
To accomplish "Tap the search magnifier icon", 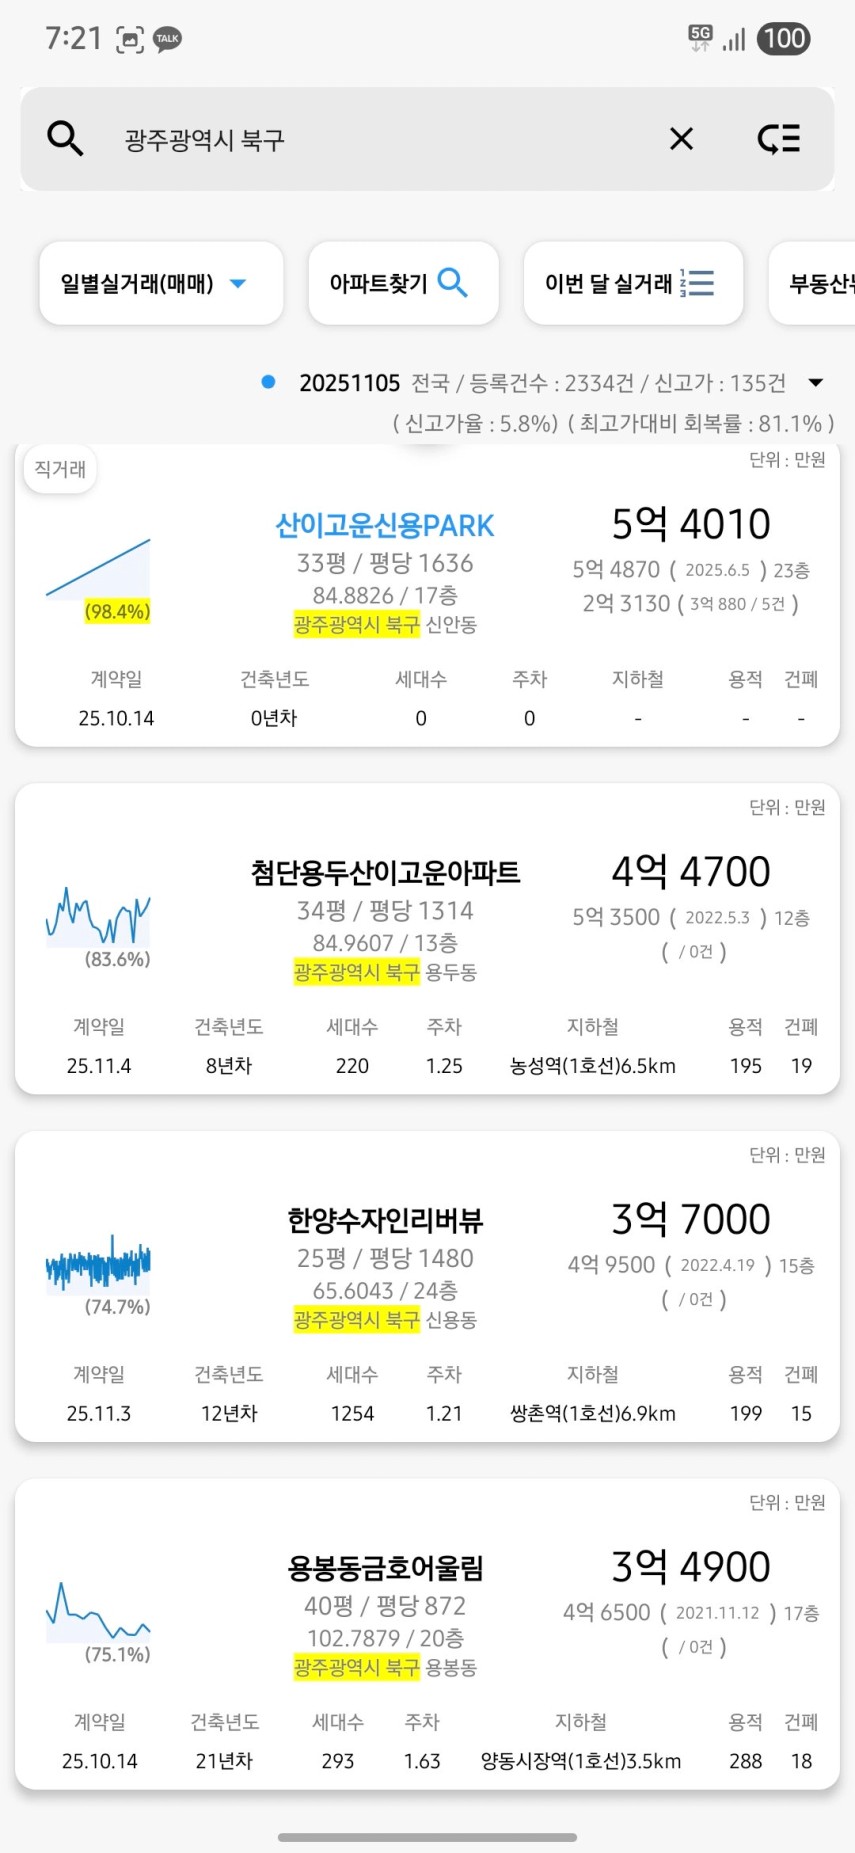I will click(x=65, y=138).
